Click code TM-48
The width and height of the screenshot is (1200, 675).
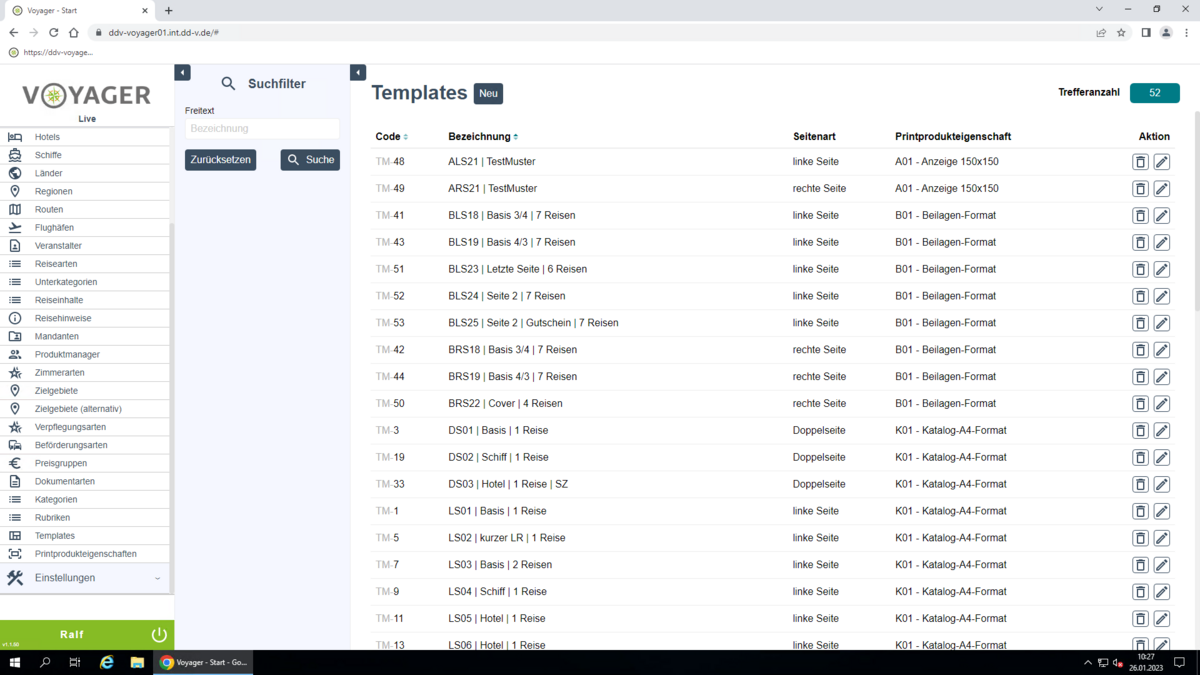(x=390, y=162)
